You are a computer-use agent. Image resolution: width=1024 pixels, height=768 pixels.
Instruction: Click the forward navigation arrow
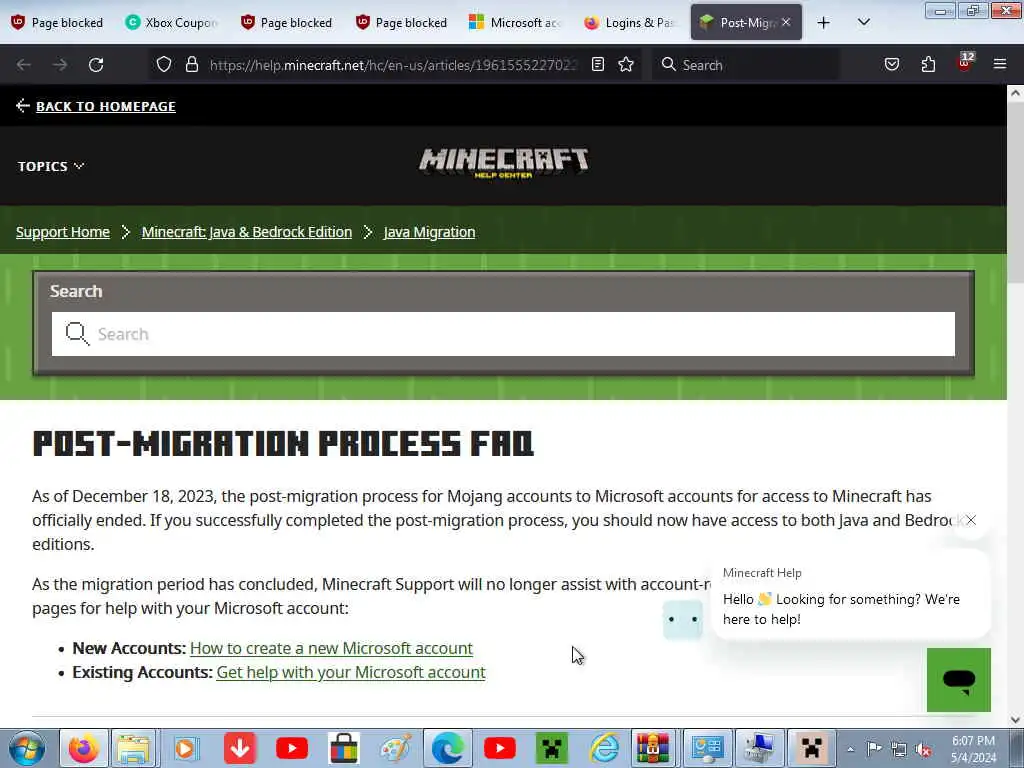[59, 65]
